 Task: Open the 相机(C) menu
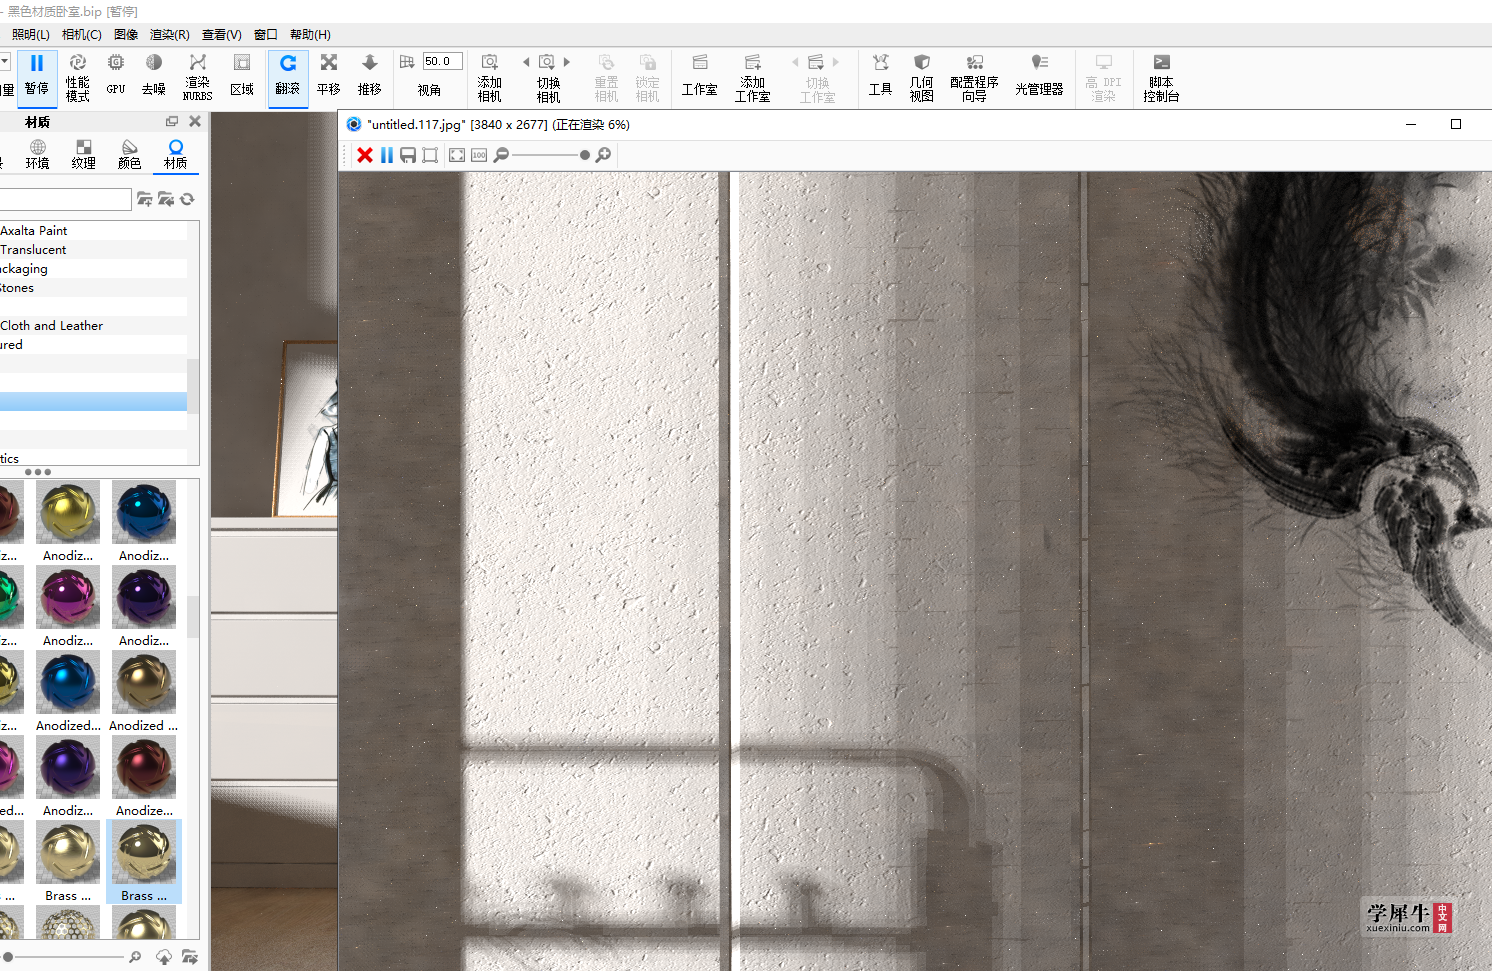(82, 35)
